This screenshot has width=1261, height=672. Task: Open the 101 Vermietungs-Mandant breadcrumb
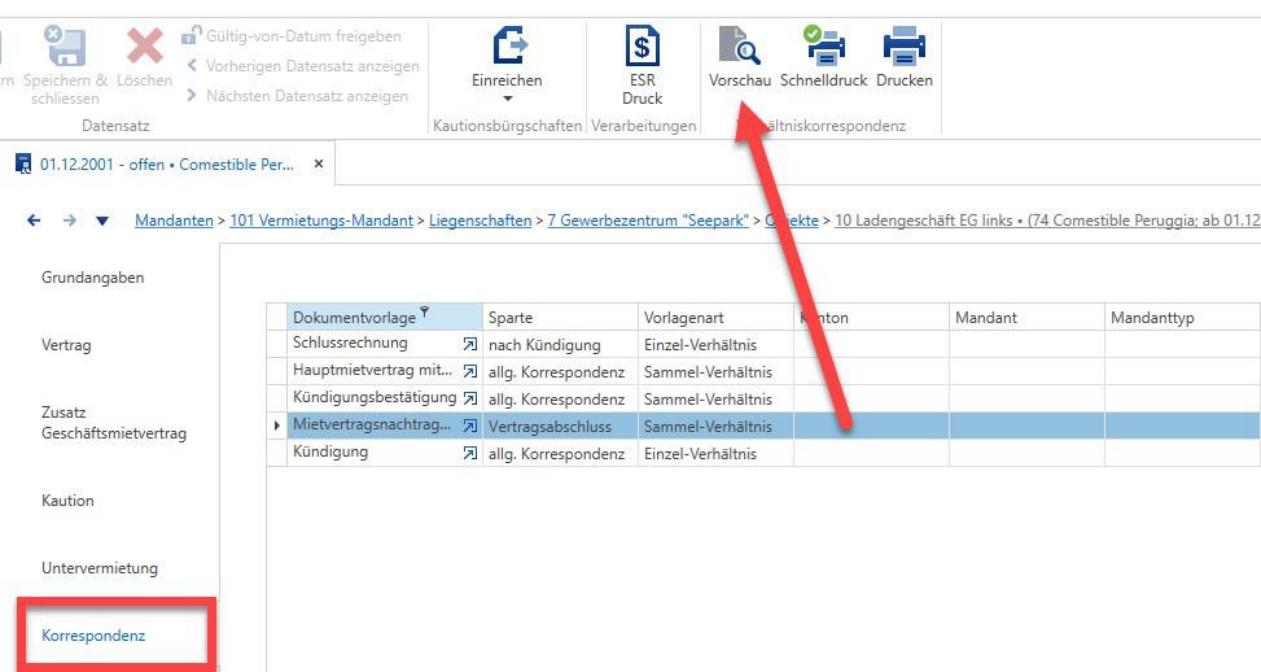(x=321, y=221)
